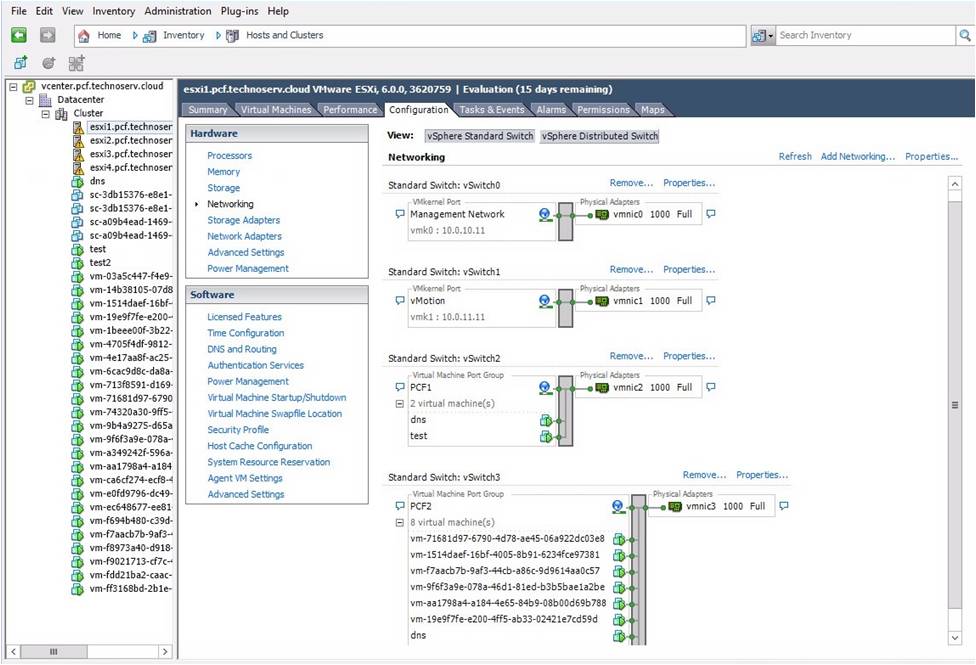Collapse the Cluster tree node
The height and width of the screenshot is (665, 976).
(x=45, y=113)
